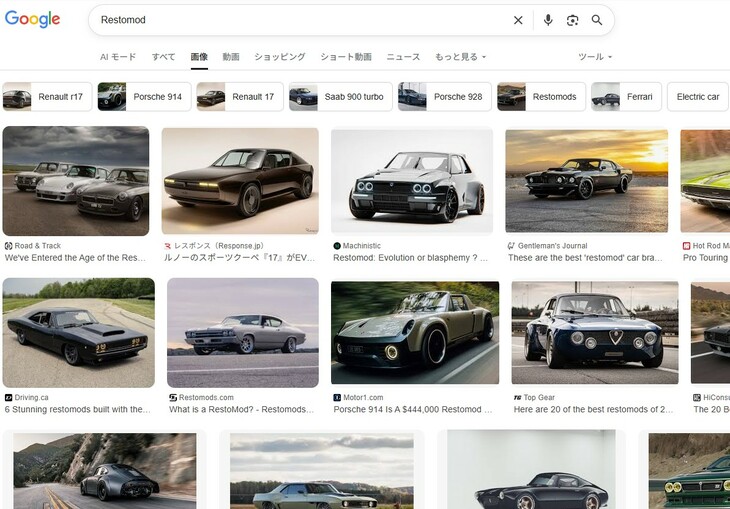Image resolution: width=730 pixels, height=509 pixels.
Task: Open the ツール dropdown
Action: point(595,57)
